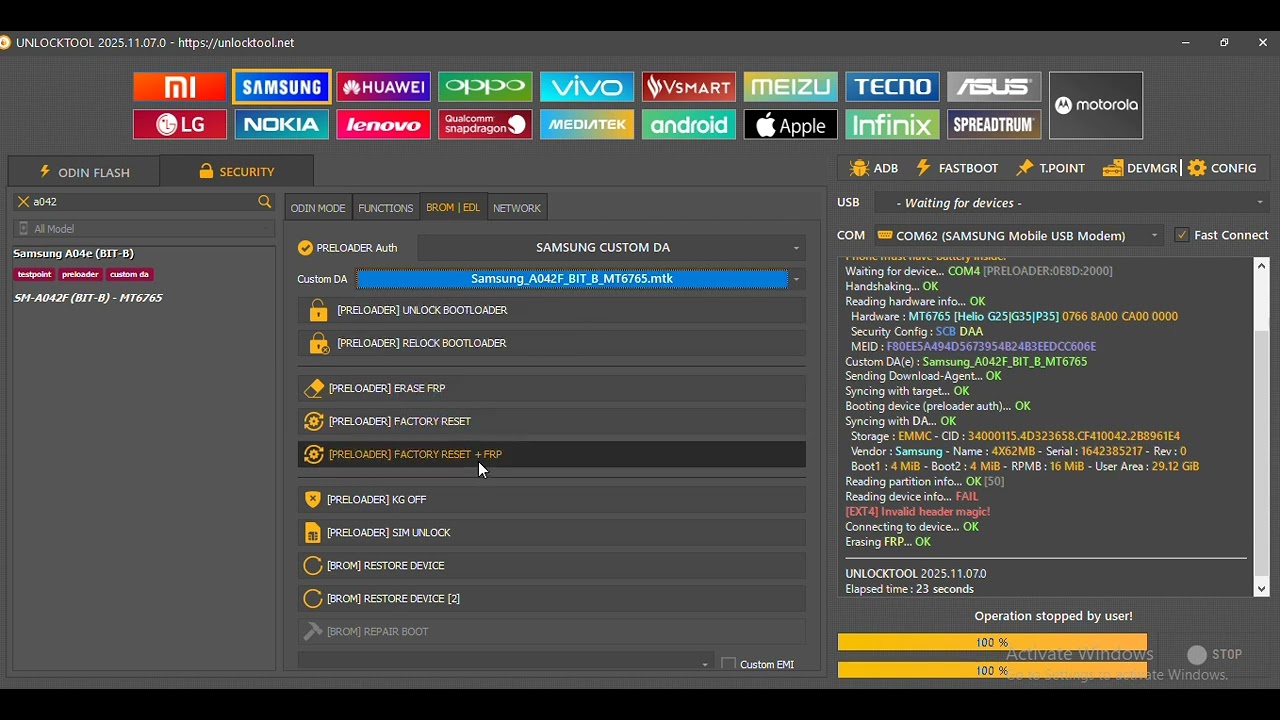This screenshot has height=720, width=1280.
Task: Select the MediaTek platform icon
Action: point(587,124)
